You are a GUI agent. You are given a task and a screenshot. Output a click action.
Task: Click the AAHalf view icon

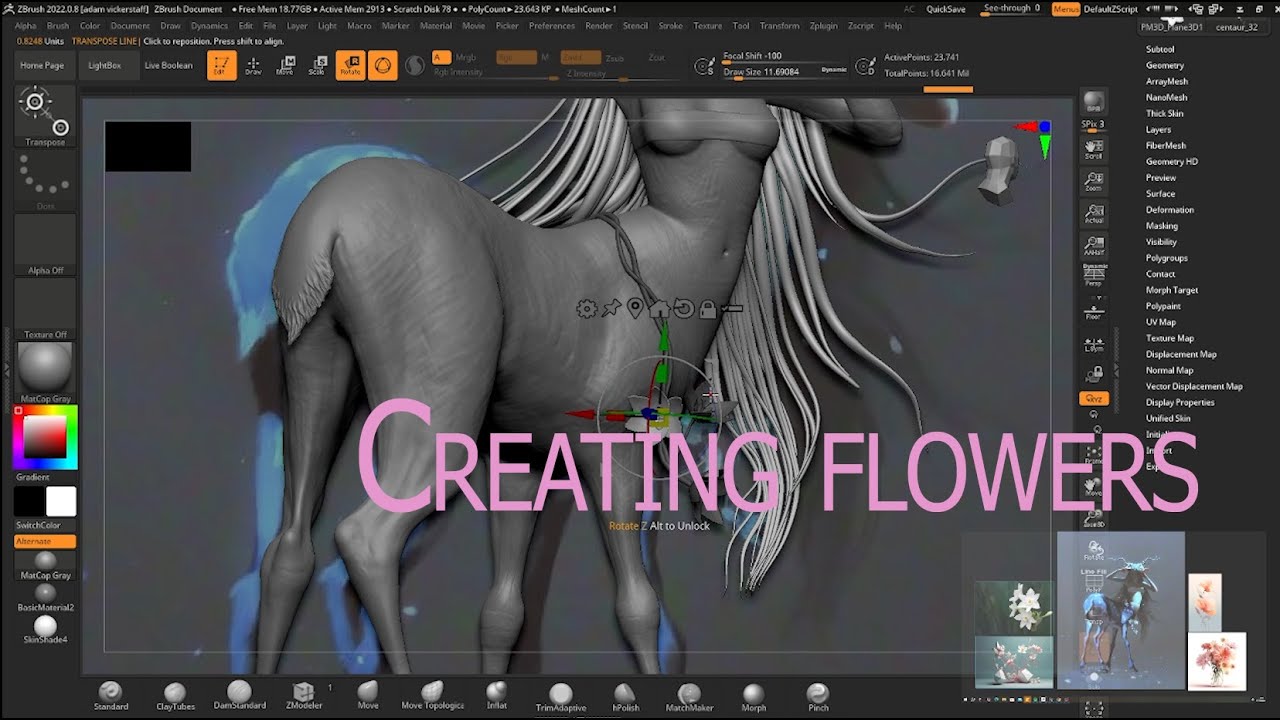point(1094,246)
